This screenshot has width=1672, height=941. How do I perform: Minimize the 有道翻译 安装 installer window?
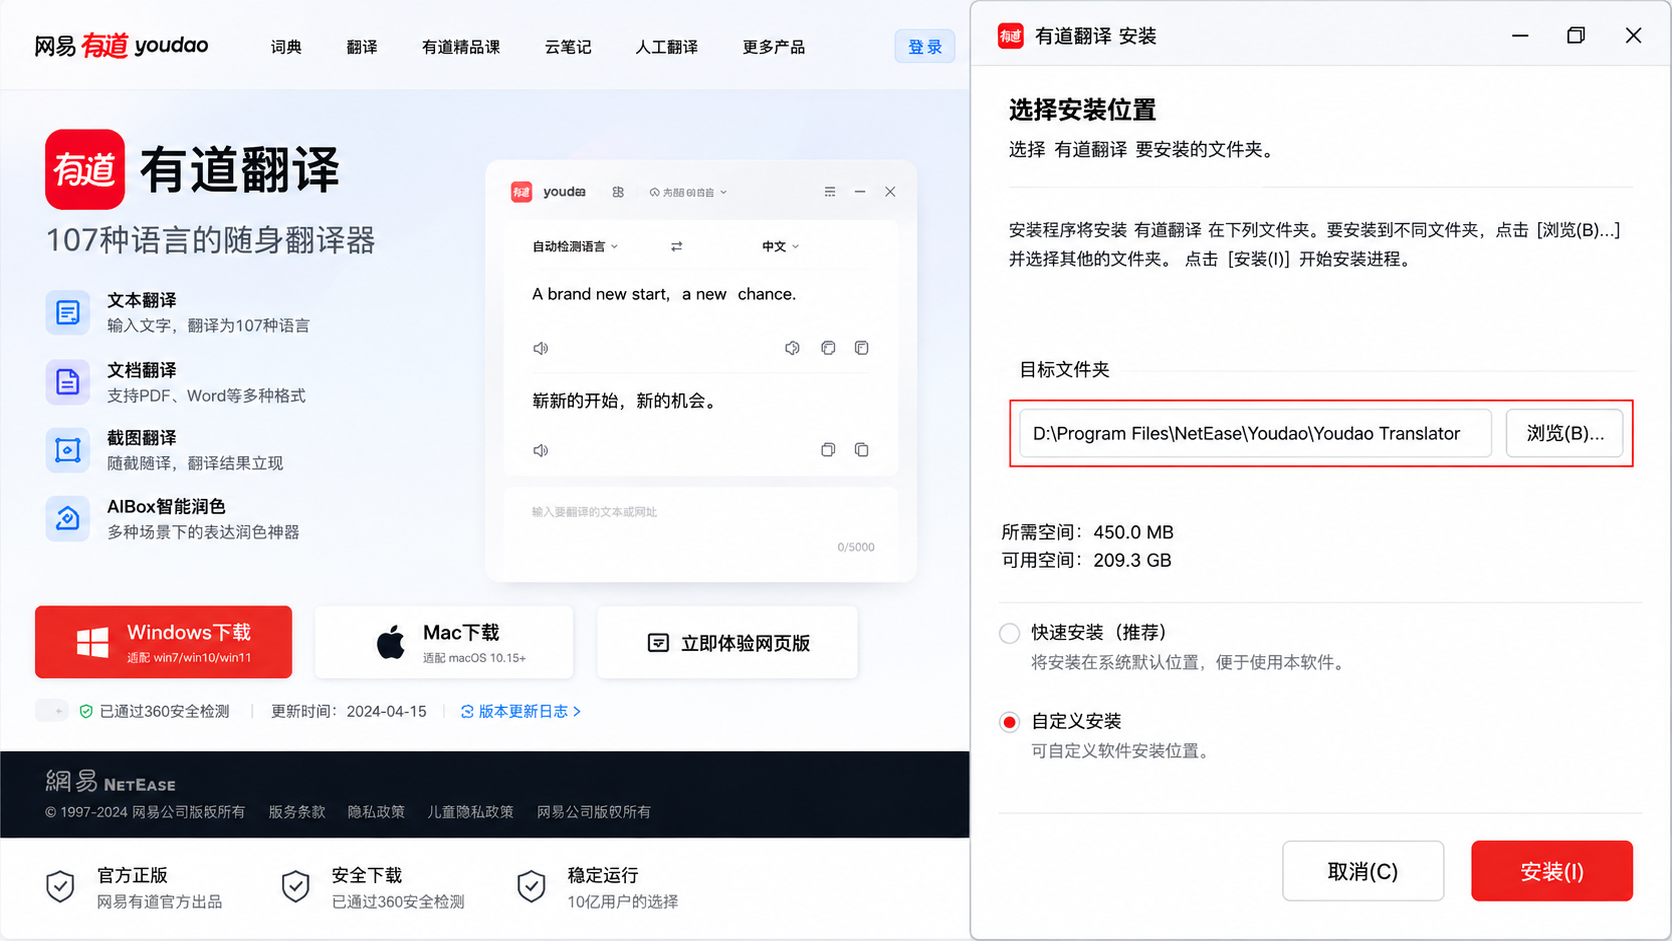(x=1520, y=36)
